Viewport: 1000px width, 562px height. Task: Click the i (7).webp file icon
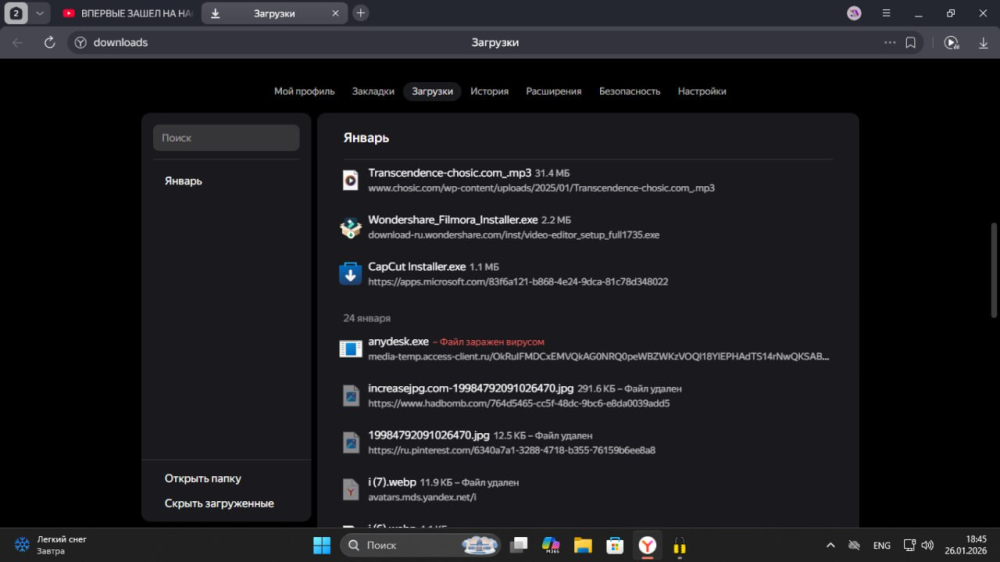[x=350, y=489]
